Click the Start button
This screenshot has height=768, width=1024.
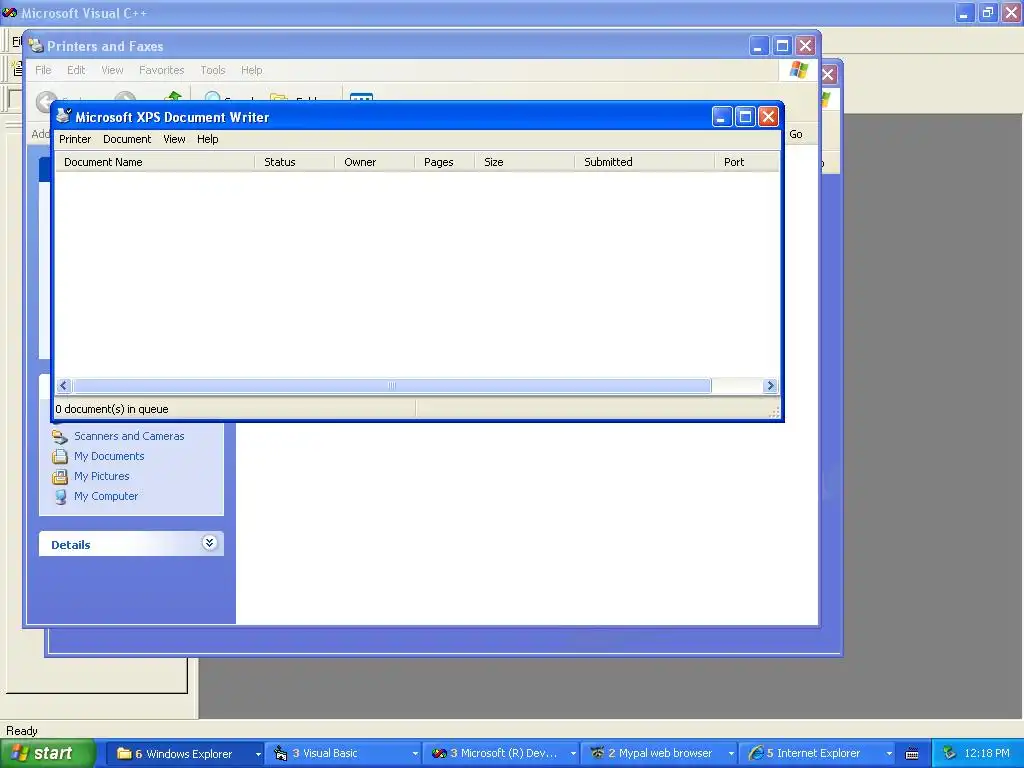point(48,753)
